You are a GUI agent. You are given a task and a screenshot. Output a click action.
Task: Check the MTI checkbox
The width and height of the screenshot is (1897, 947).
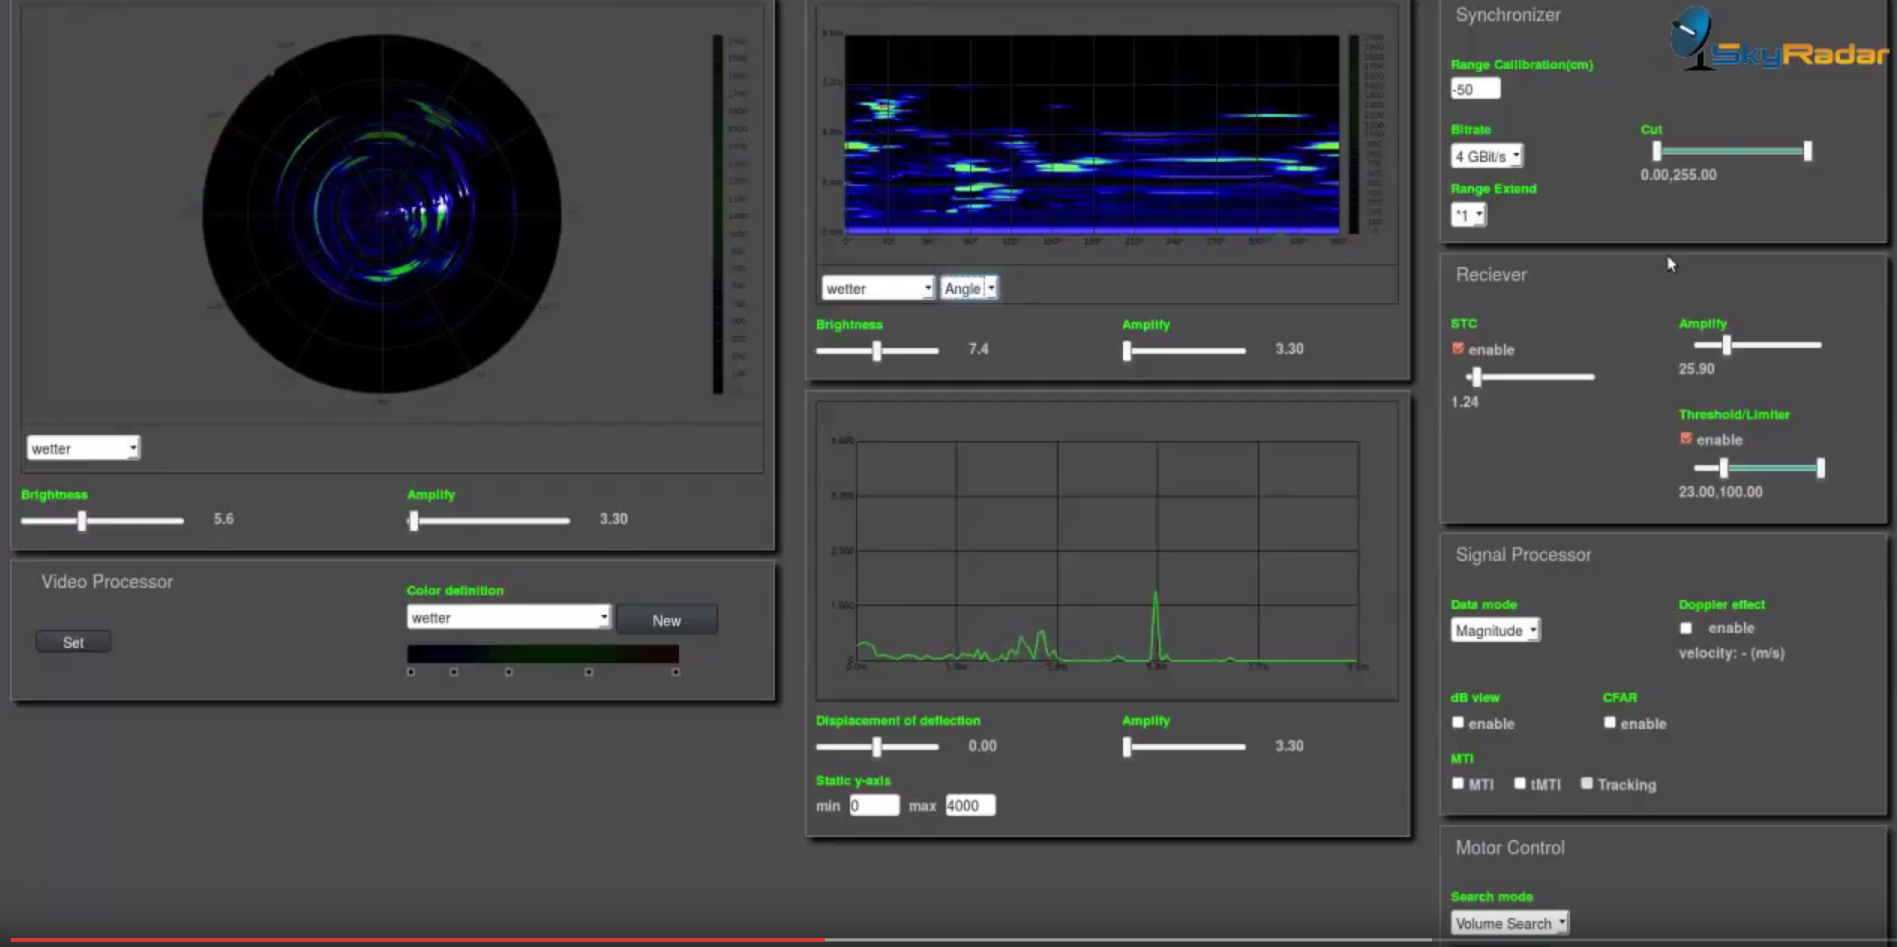(1458, 784)
